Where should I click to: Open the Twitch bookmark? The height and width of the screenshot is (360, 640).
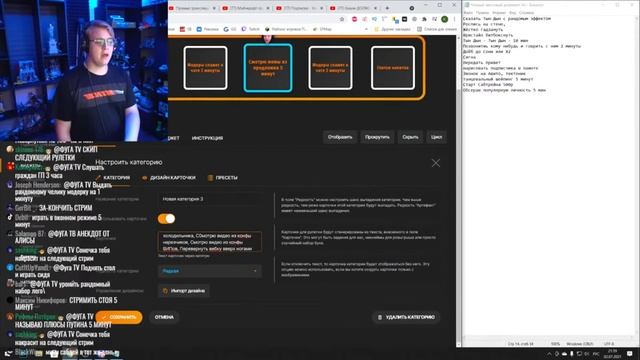click(251, 29)
